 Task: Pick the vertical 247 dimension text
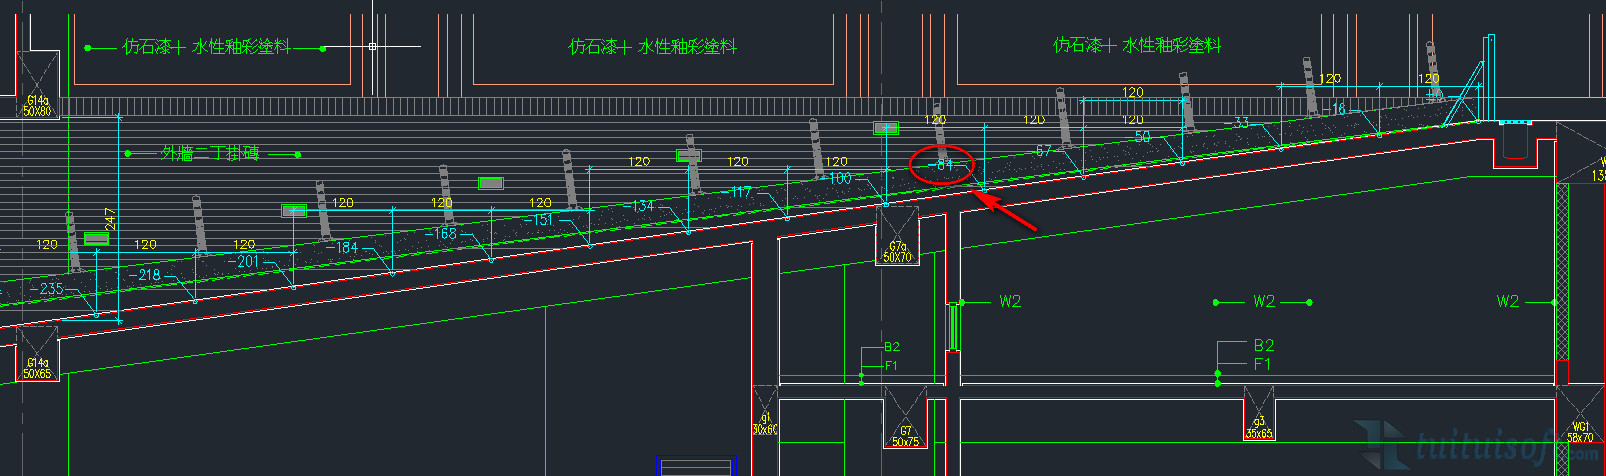tap(110, 219)
